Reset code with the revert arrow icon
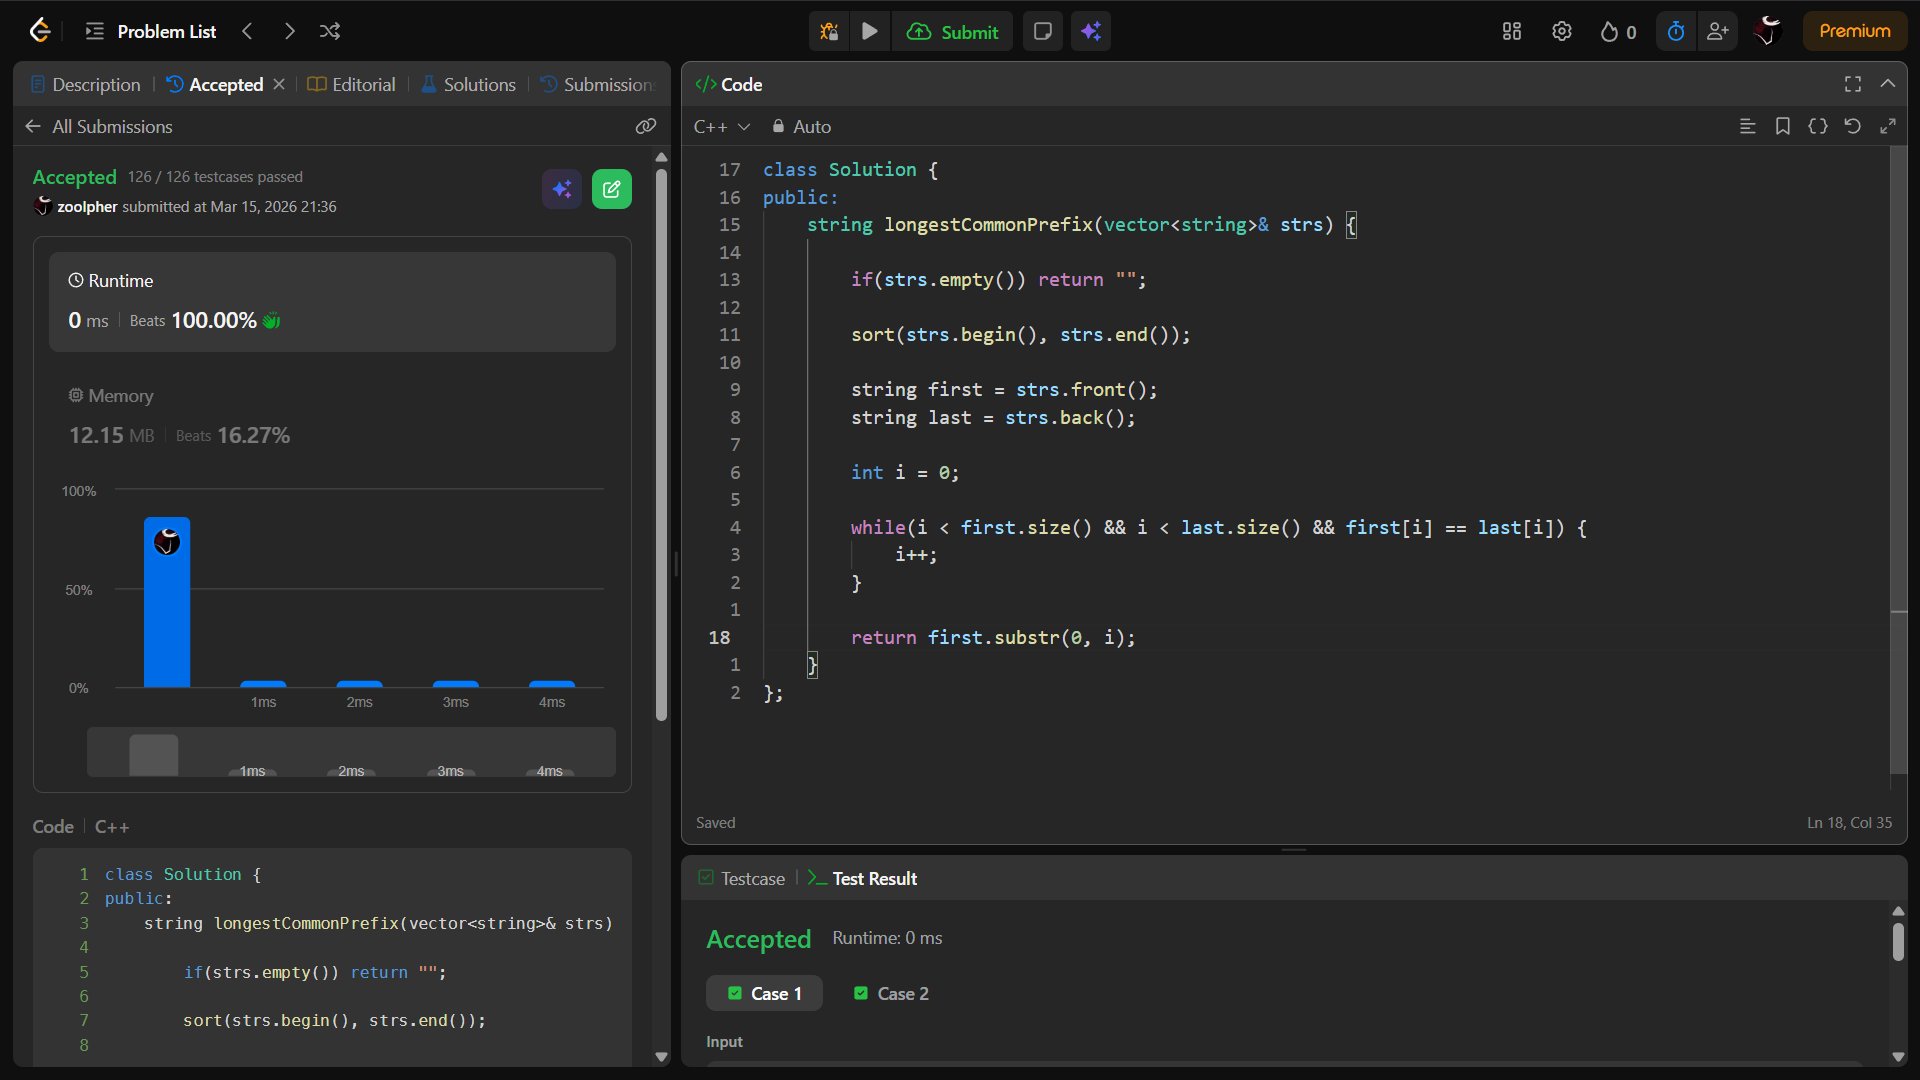The width and height of the screenshot is (1920, 1080). 1852,126
